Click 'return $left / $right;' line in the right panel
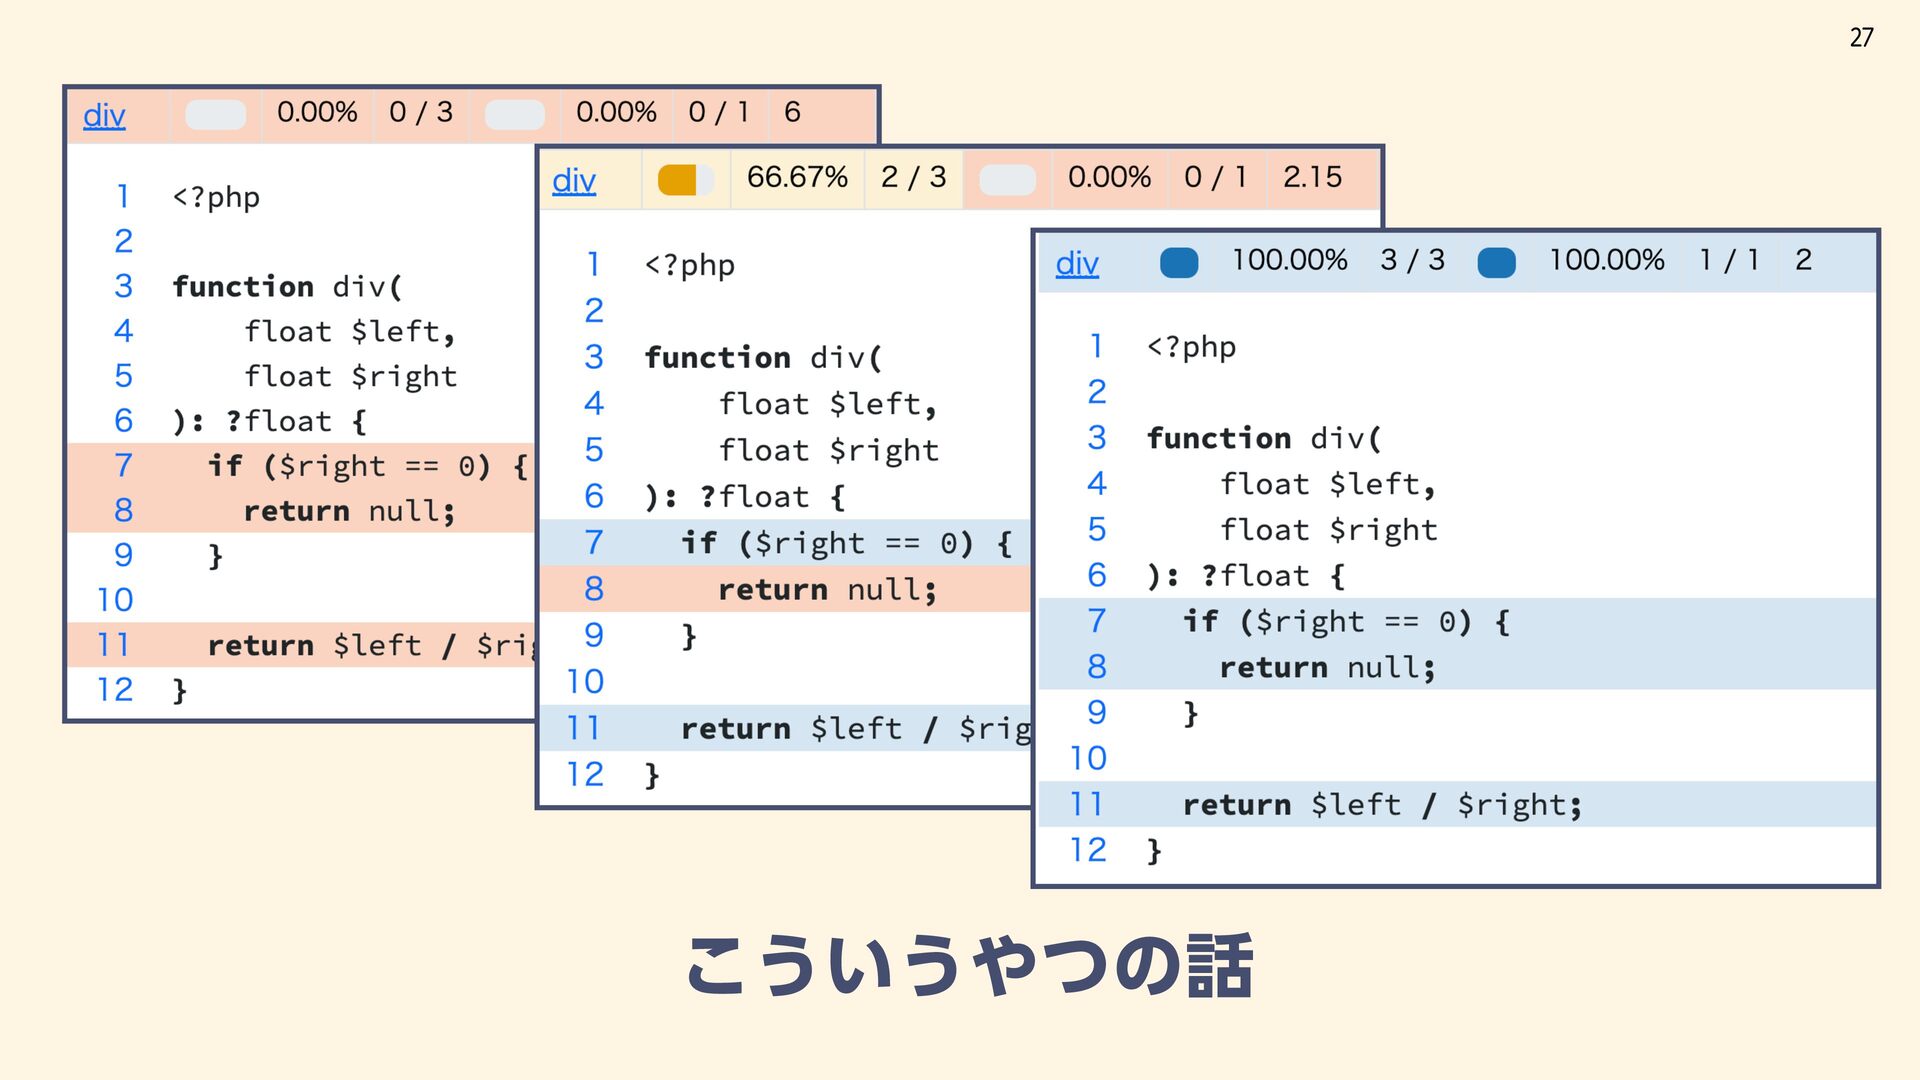This screenshot has height=1080, width=1920. [x=1382, y=805]
